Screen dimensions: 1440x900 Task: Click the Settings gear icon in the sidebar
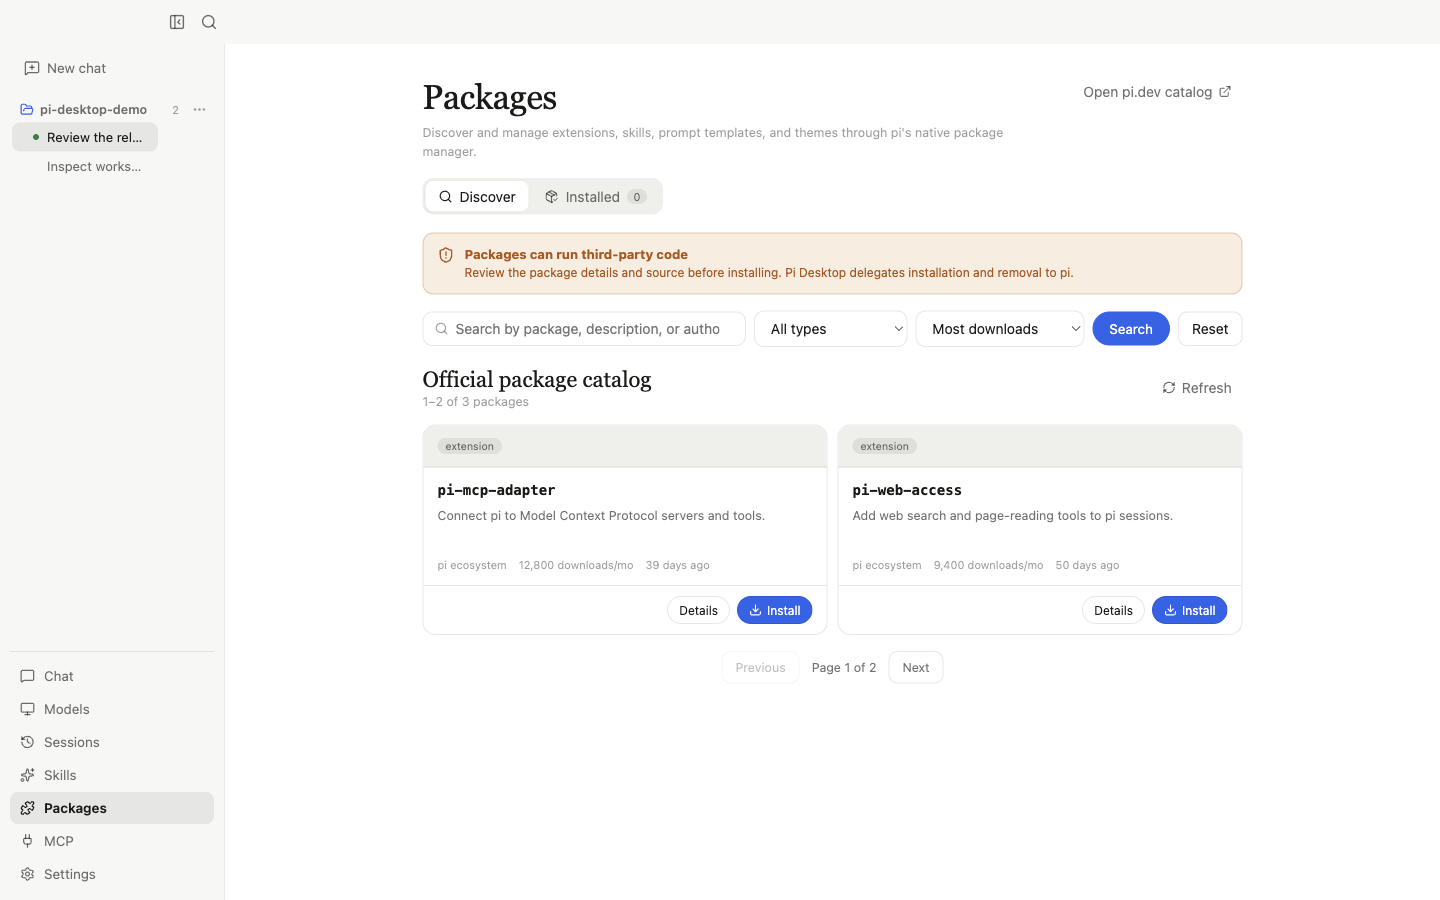tap(28, 874)
